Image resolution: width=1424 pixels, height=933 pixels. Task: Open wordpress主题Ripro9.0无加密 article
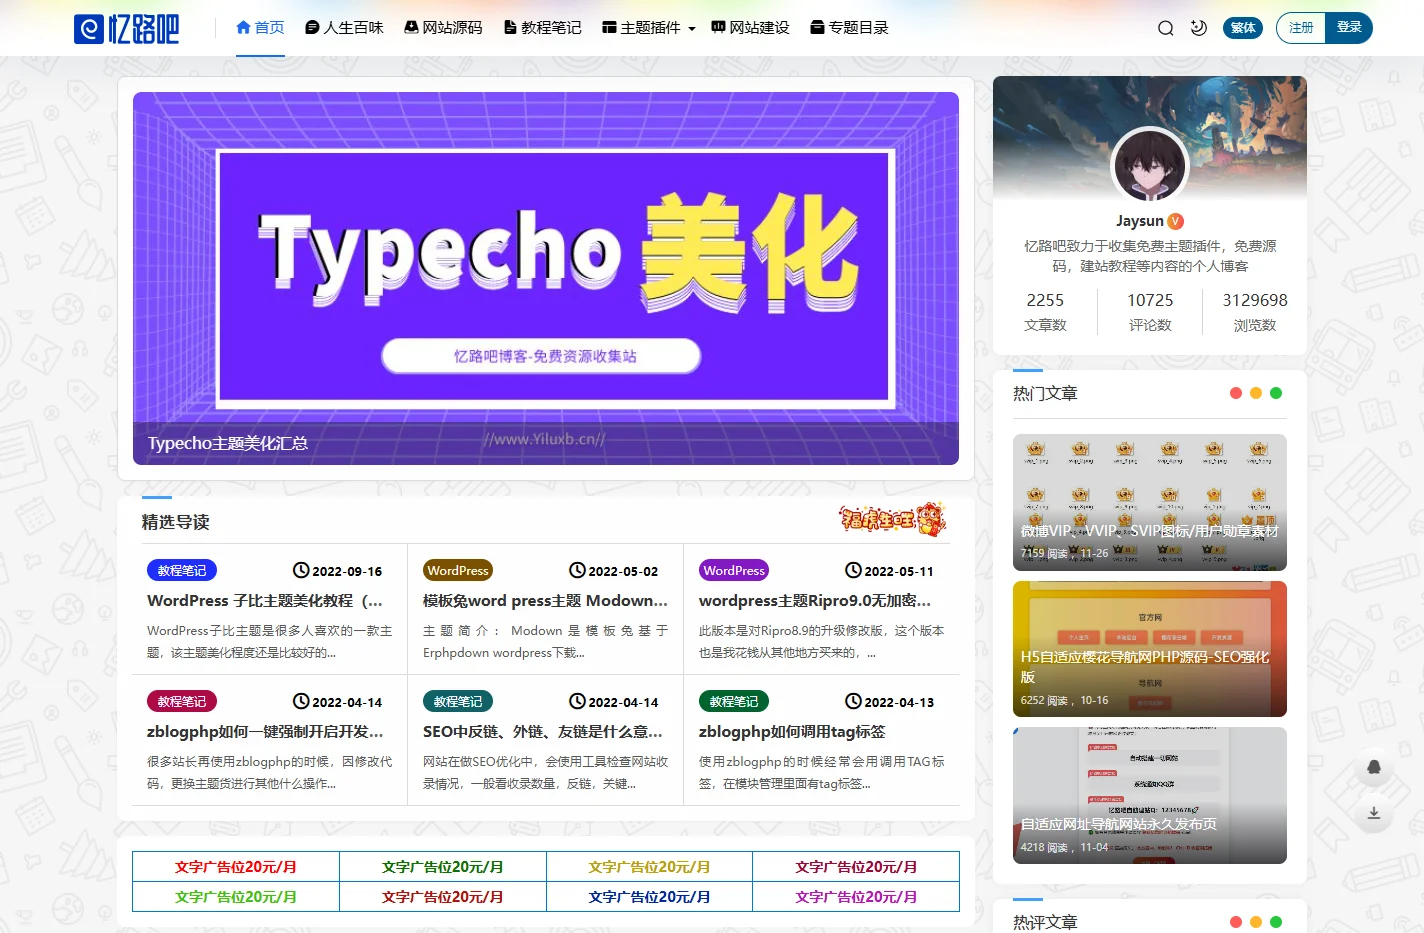coord(815,601)
